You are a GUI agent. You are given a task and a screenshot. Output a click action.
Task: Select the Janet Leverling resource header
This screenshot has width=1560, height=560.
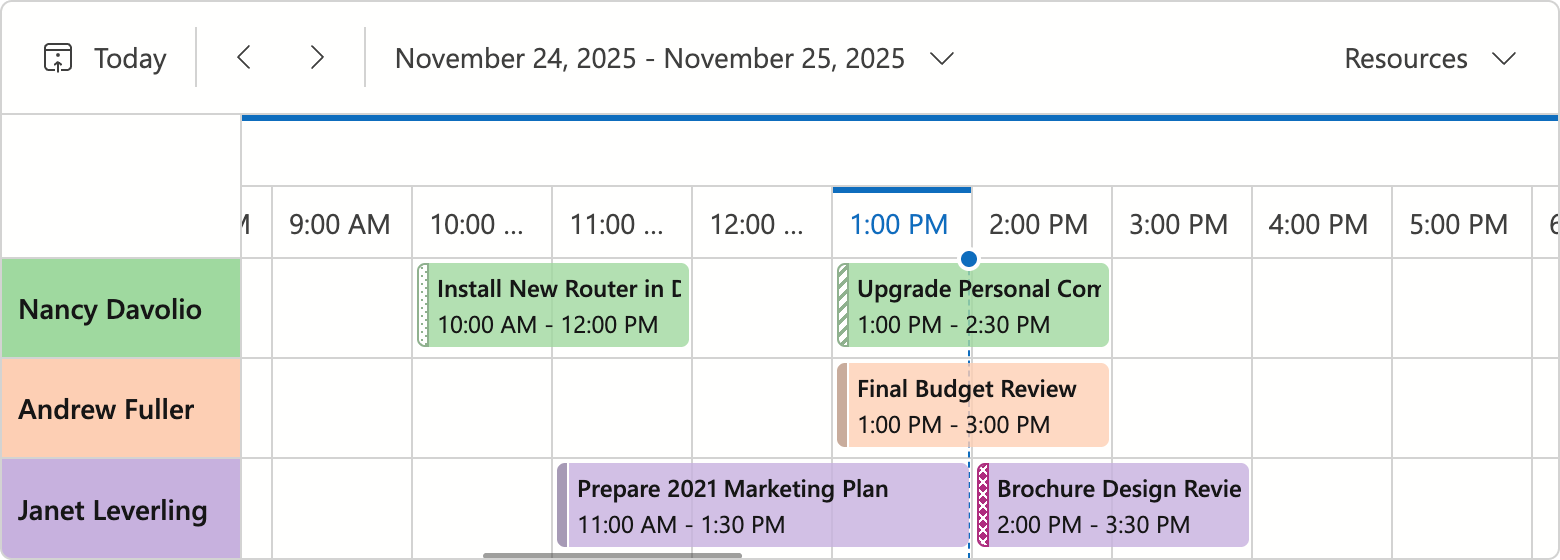click(121, 509)
